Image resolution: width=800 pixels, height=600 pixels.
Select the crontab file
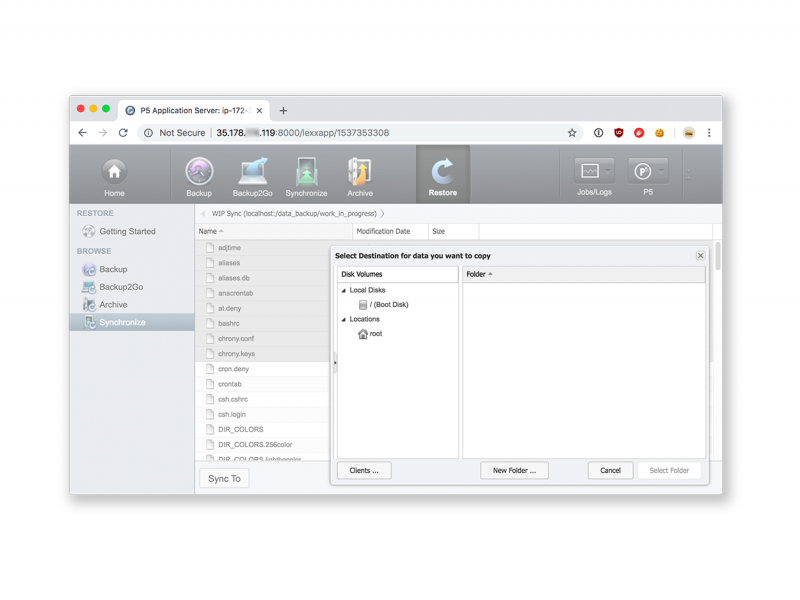point(262,384)
